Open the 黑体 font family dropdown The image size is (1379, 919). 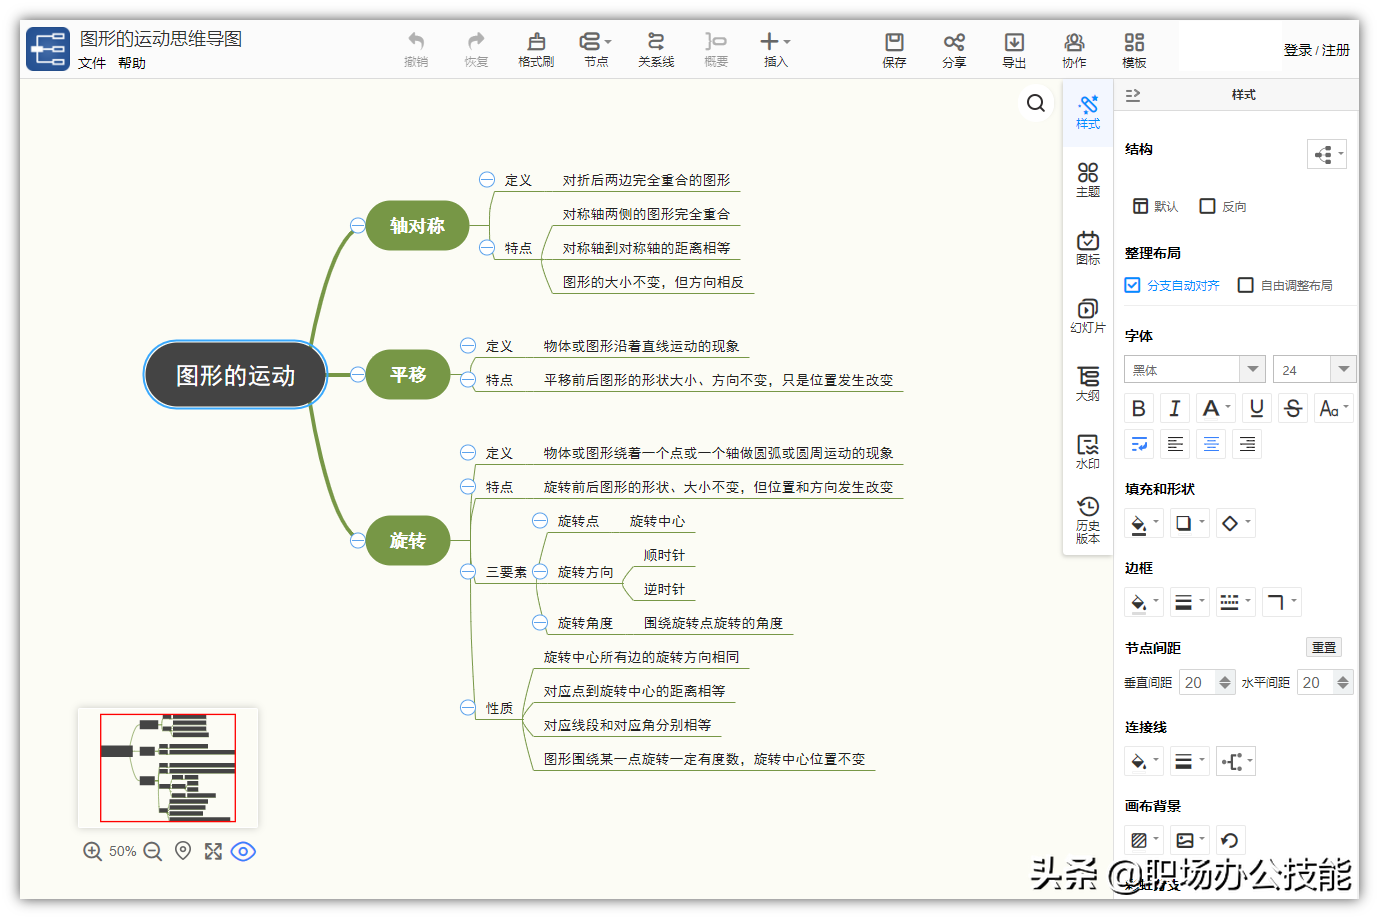pyautogui.click(x=1253, y=369)
